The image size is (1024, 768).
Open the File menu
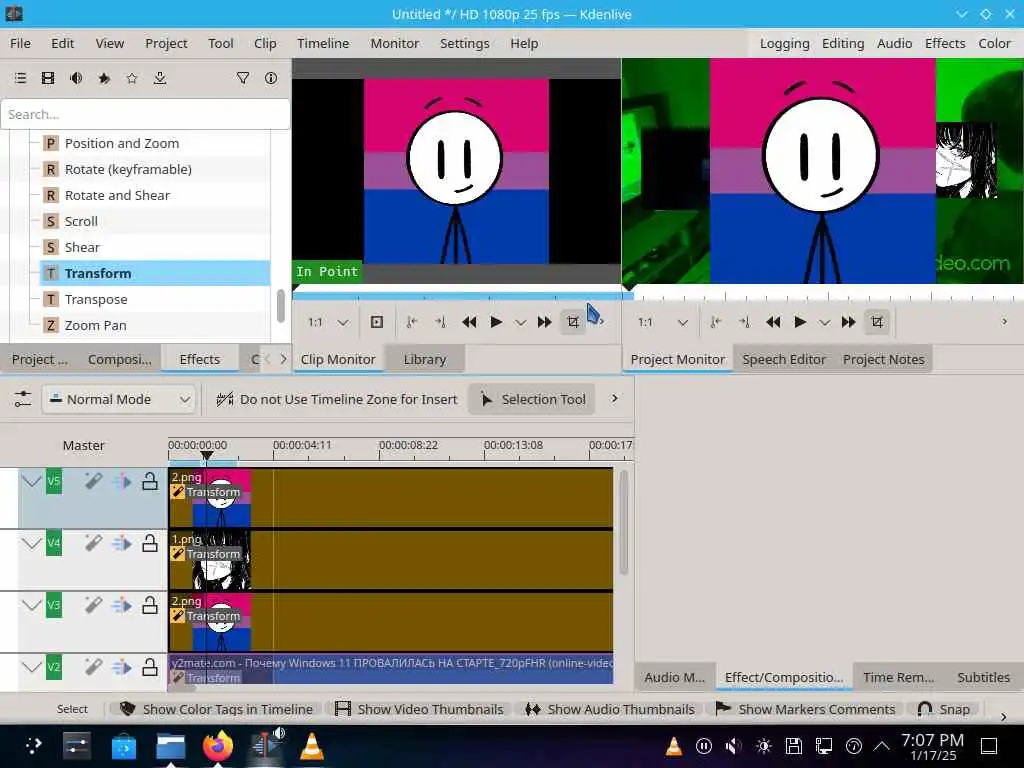coord(20,43)
